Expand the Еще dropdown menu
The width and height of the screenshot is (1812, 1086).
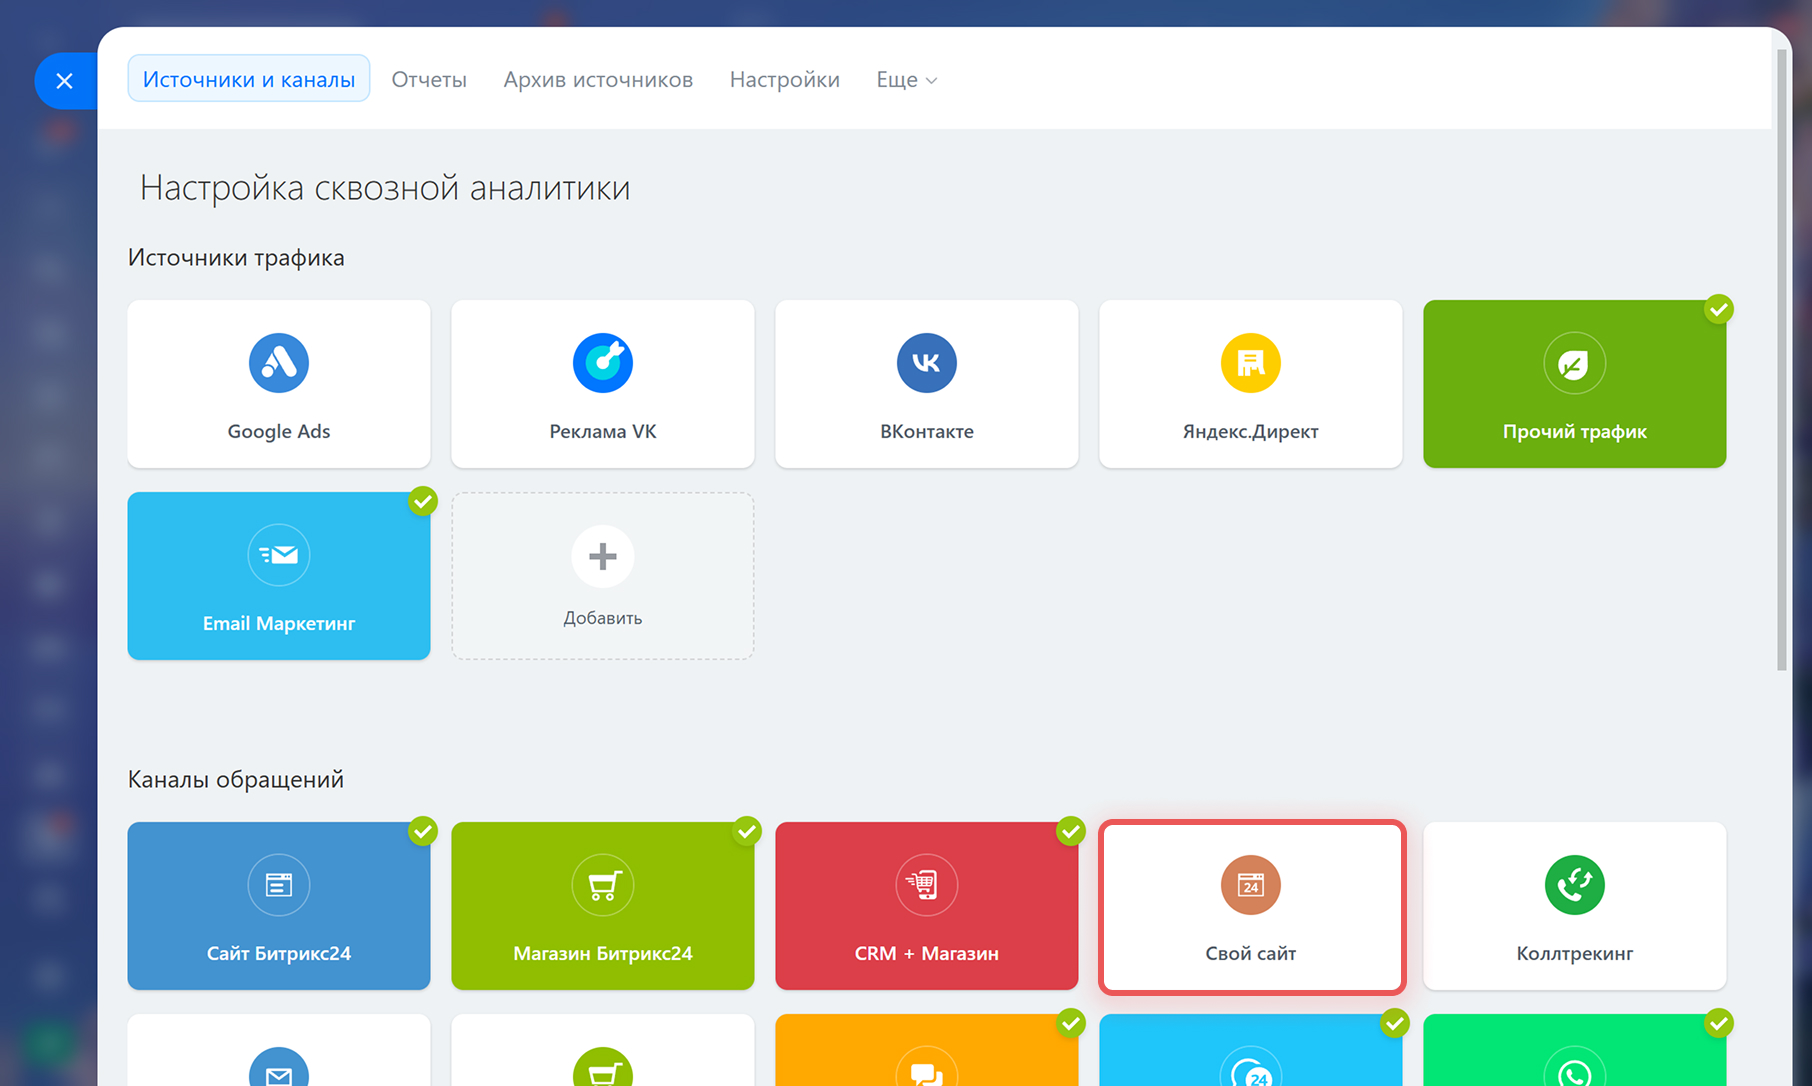tap(907, 80)
